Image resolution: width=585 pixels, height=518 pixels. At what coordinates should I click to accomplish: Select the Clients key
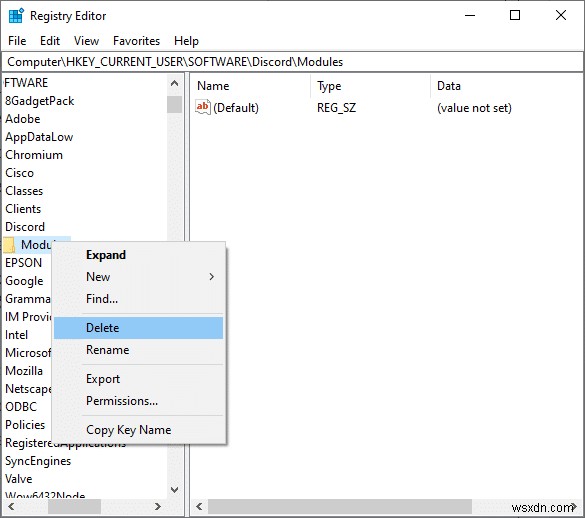point(23,209)
